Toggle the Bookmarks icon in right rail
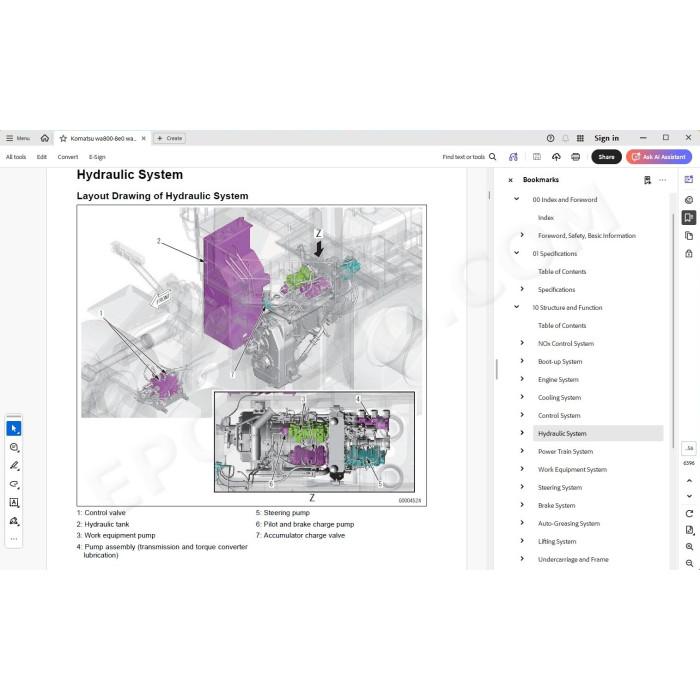The image size is (700, 700). [x=689, y=217]
